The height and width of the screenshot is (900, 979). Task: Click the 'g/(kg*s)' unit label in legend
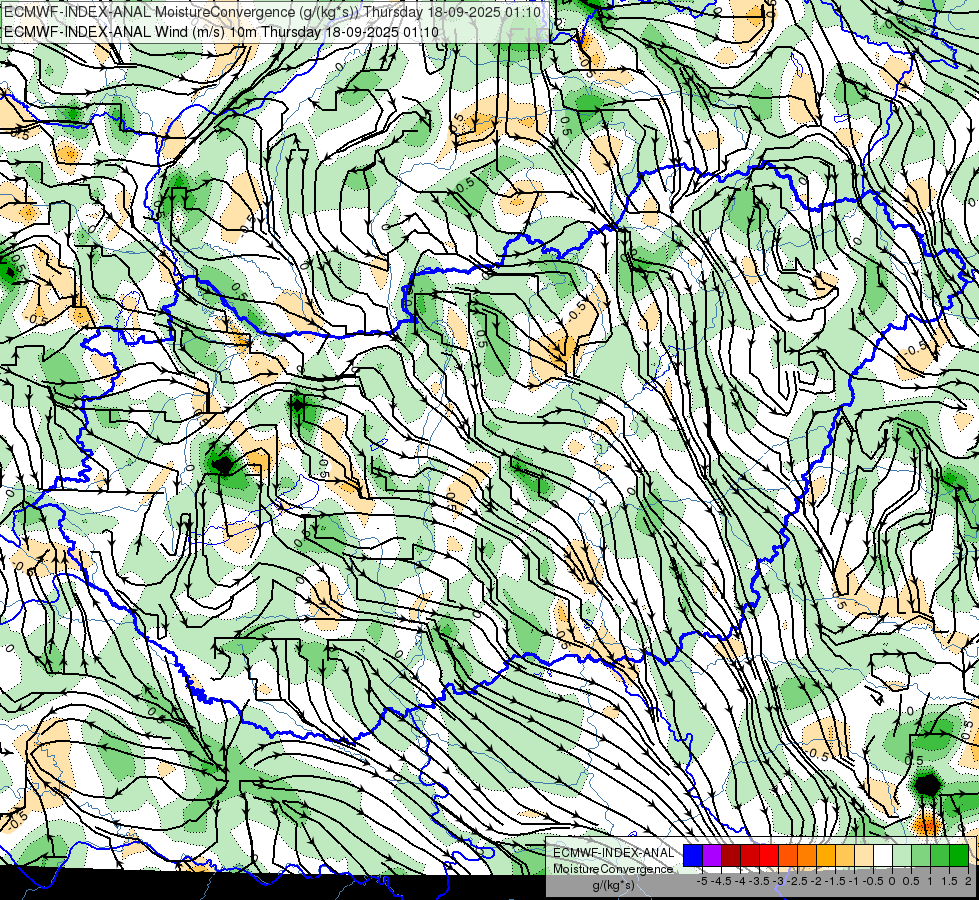tap(613, 885)
